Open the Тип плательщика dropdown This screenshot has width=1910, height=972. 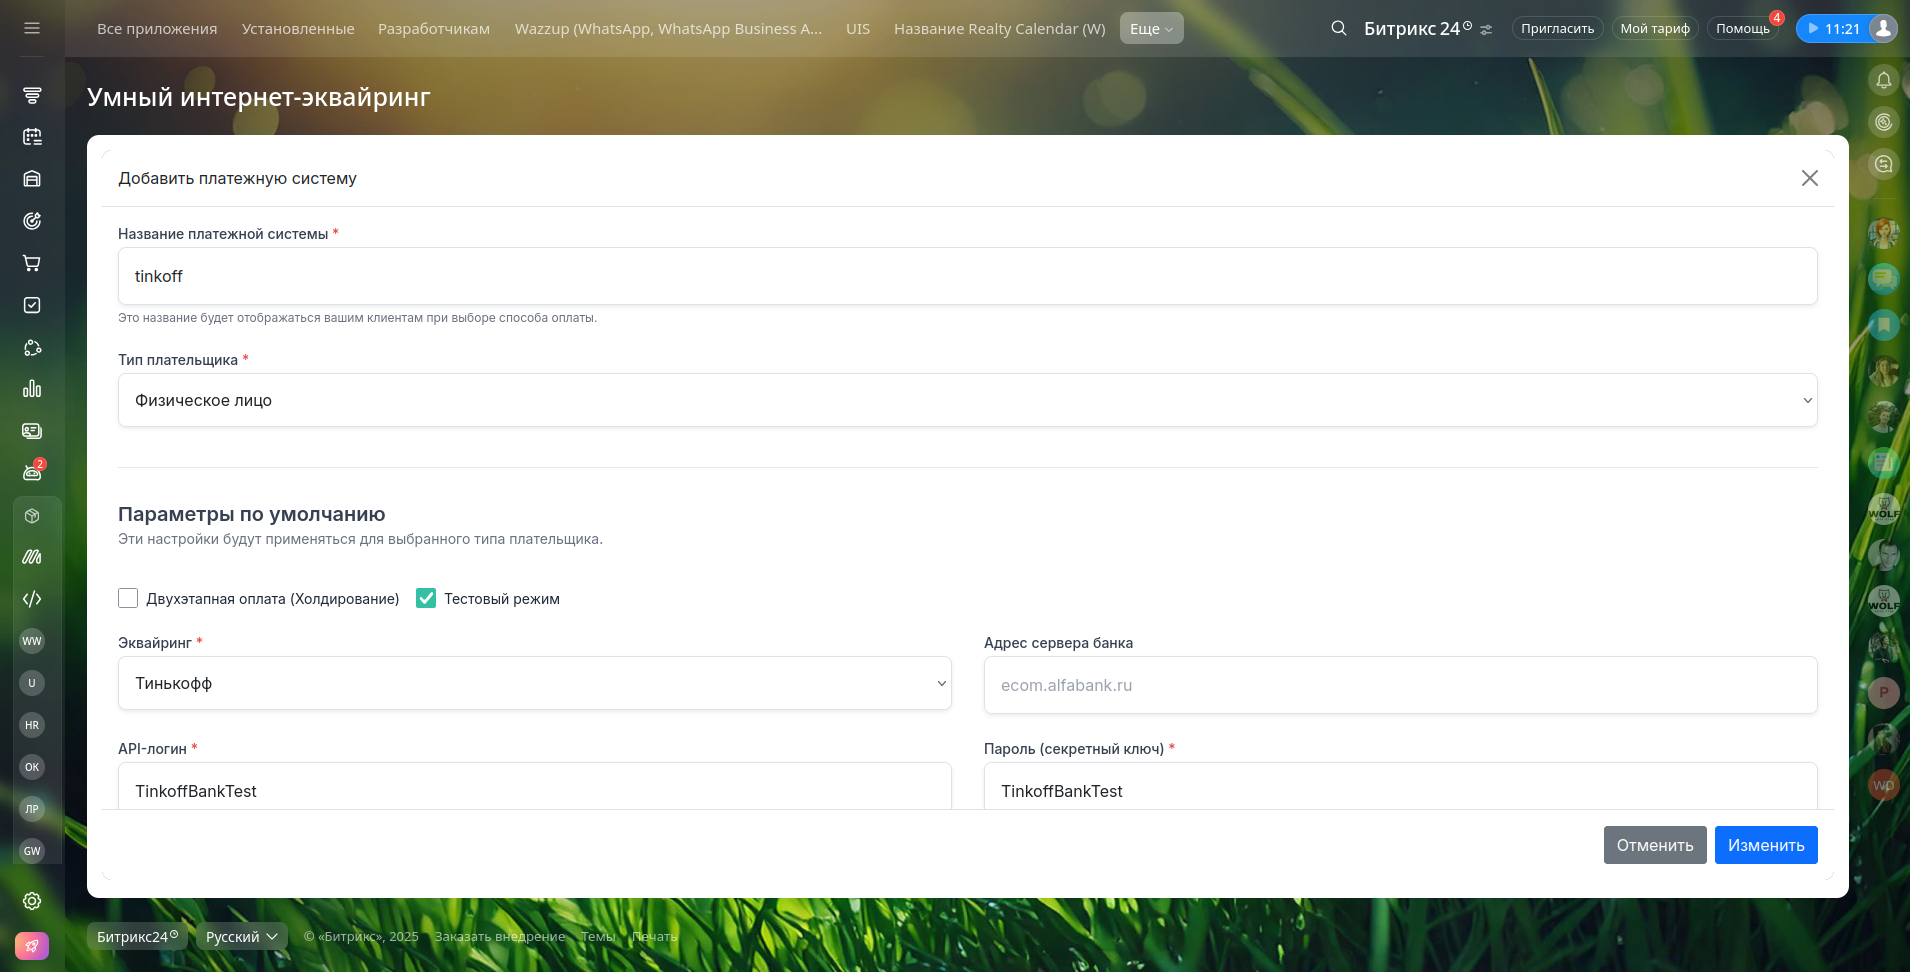[967, 400]
